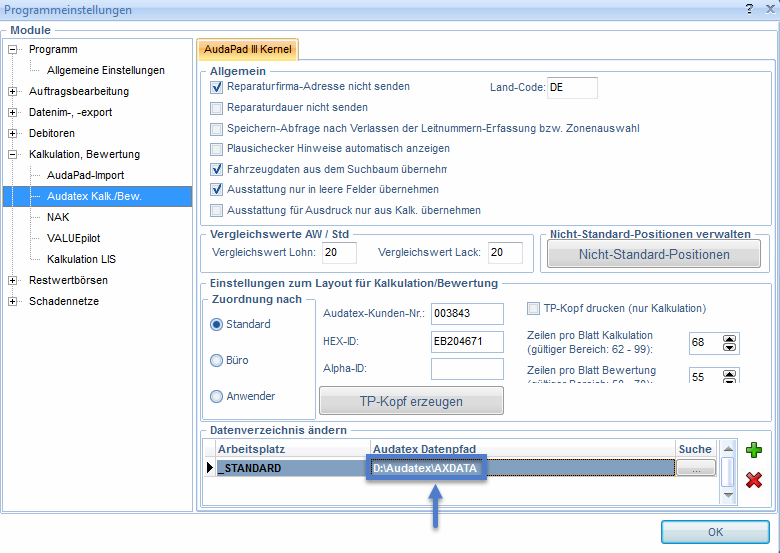Viewport: 780px width, 553px height.
Task: Select Datenim-, -export tree label
Action: (x=70, y=112)
